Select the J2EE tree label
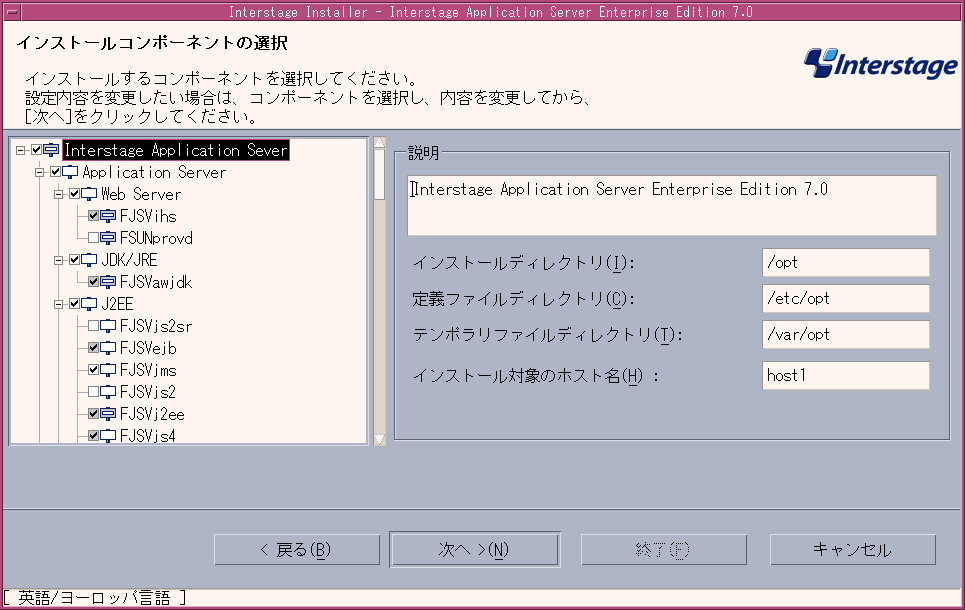 tap(117, 304)
